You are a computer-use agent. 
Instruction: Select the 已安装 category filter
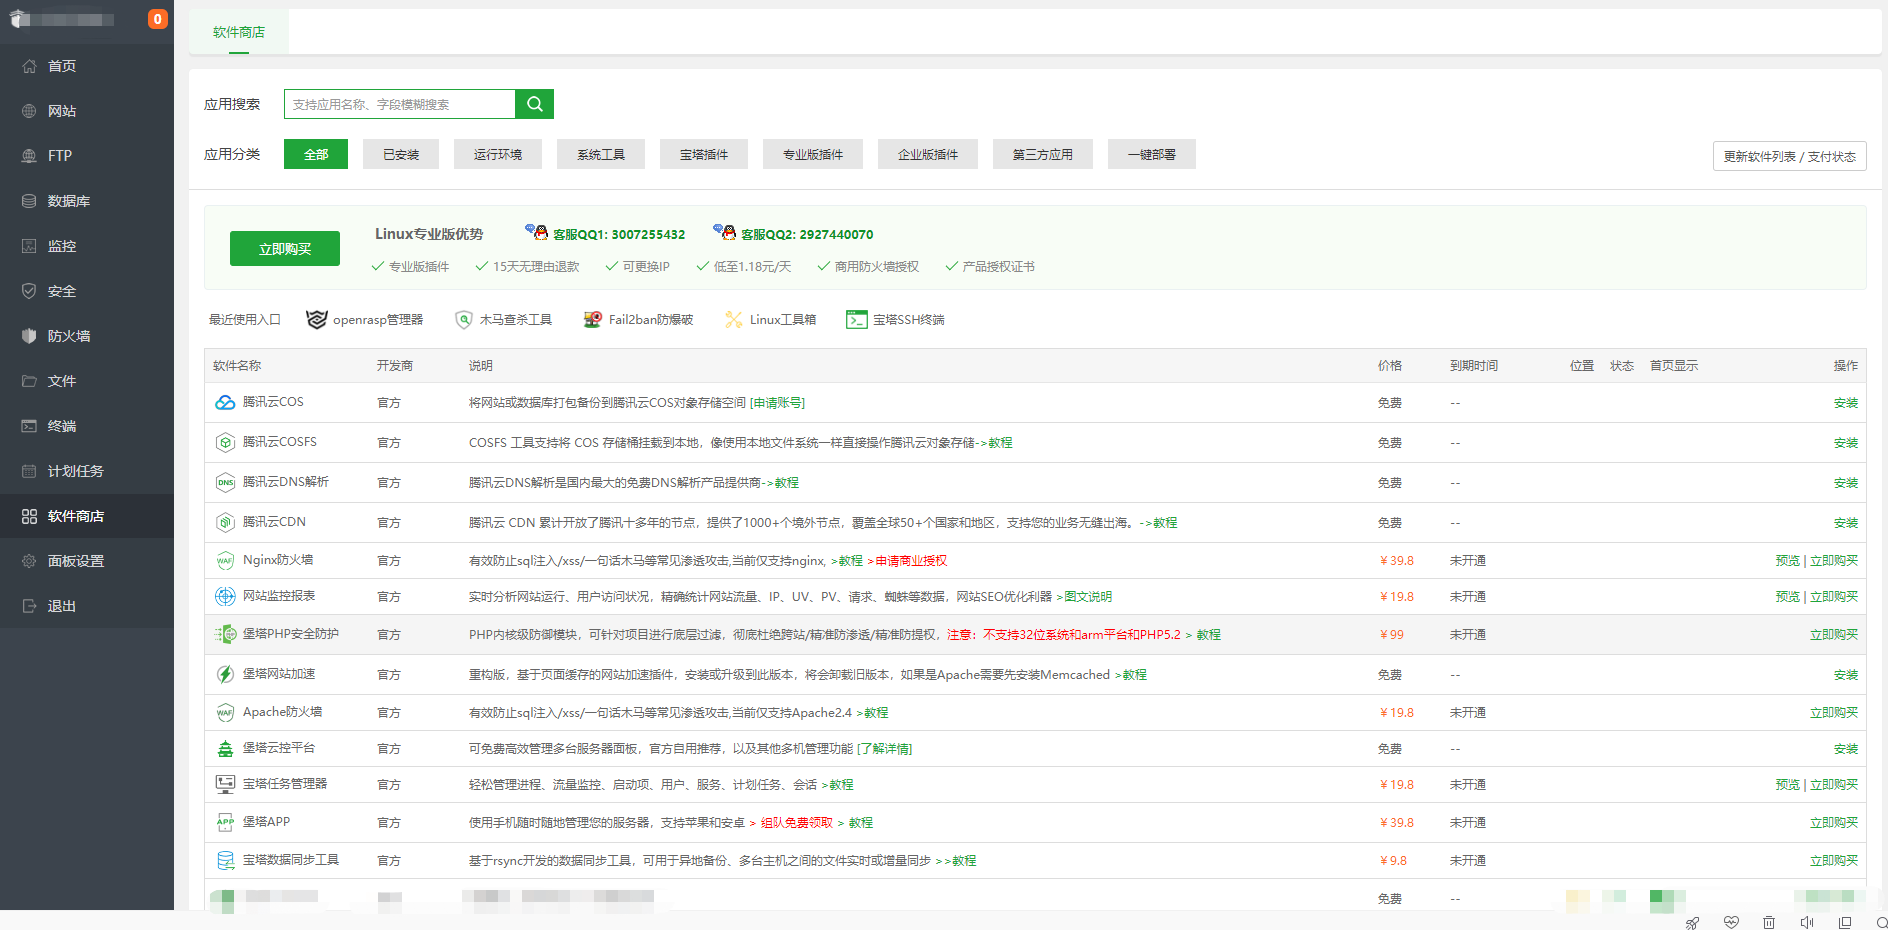pyautogui.click(x=401, y=154)
